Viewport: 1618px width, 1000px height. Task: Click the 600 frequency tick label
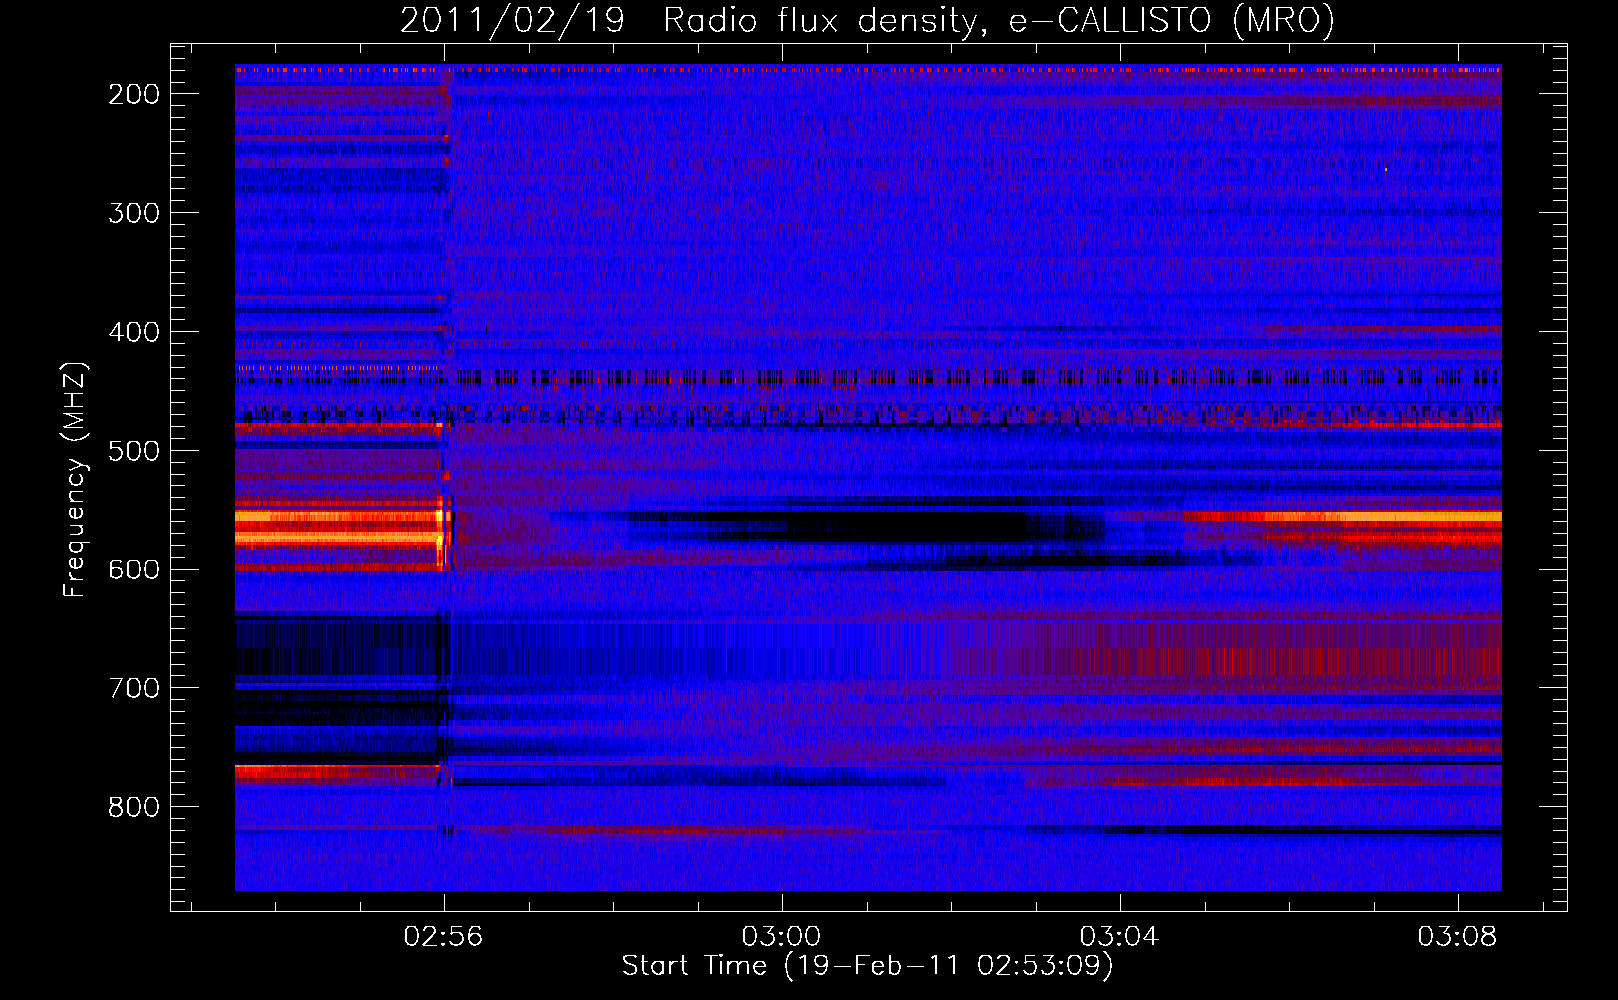(x=134, y=569)
